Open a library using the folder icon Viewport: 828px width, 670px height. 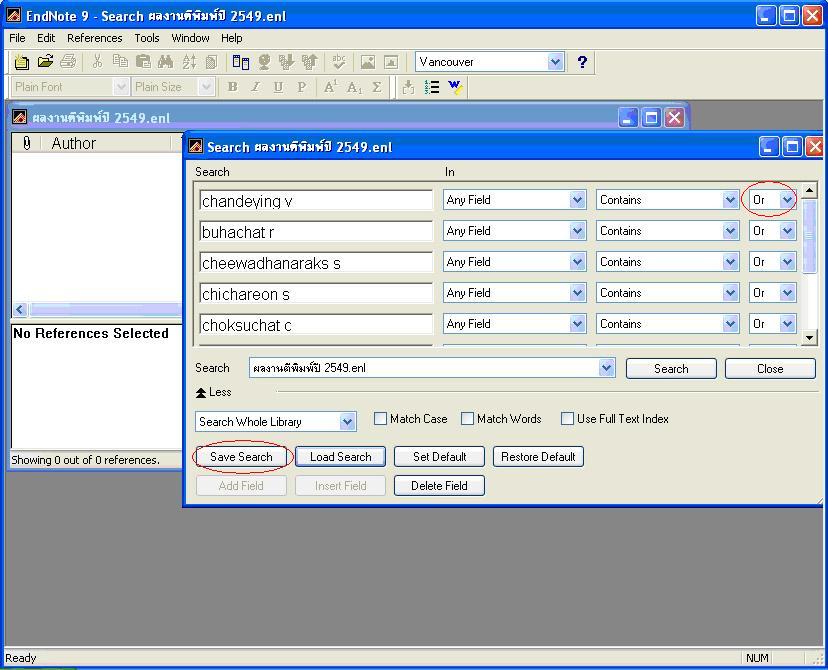[45, 62]
